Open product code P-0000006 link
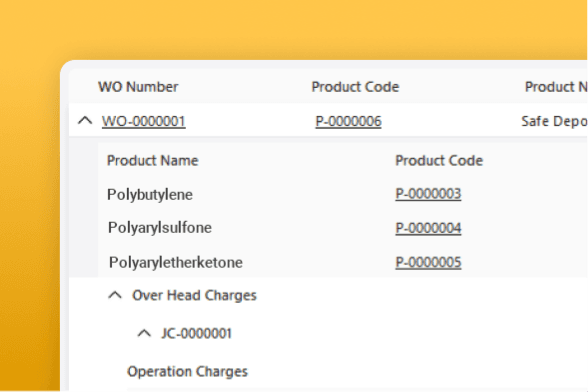 [348, 121]
